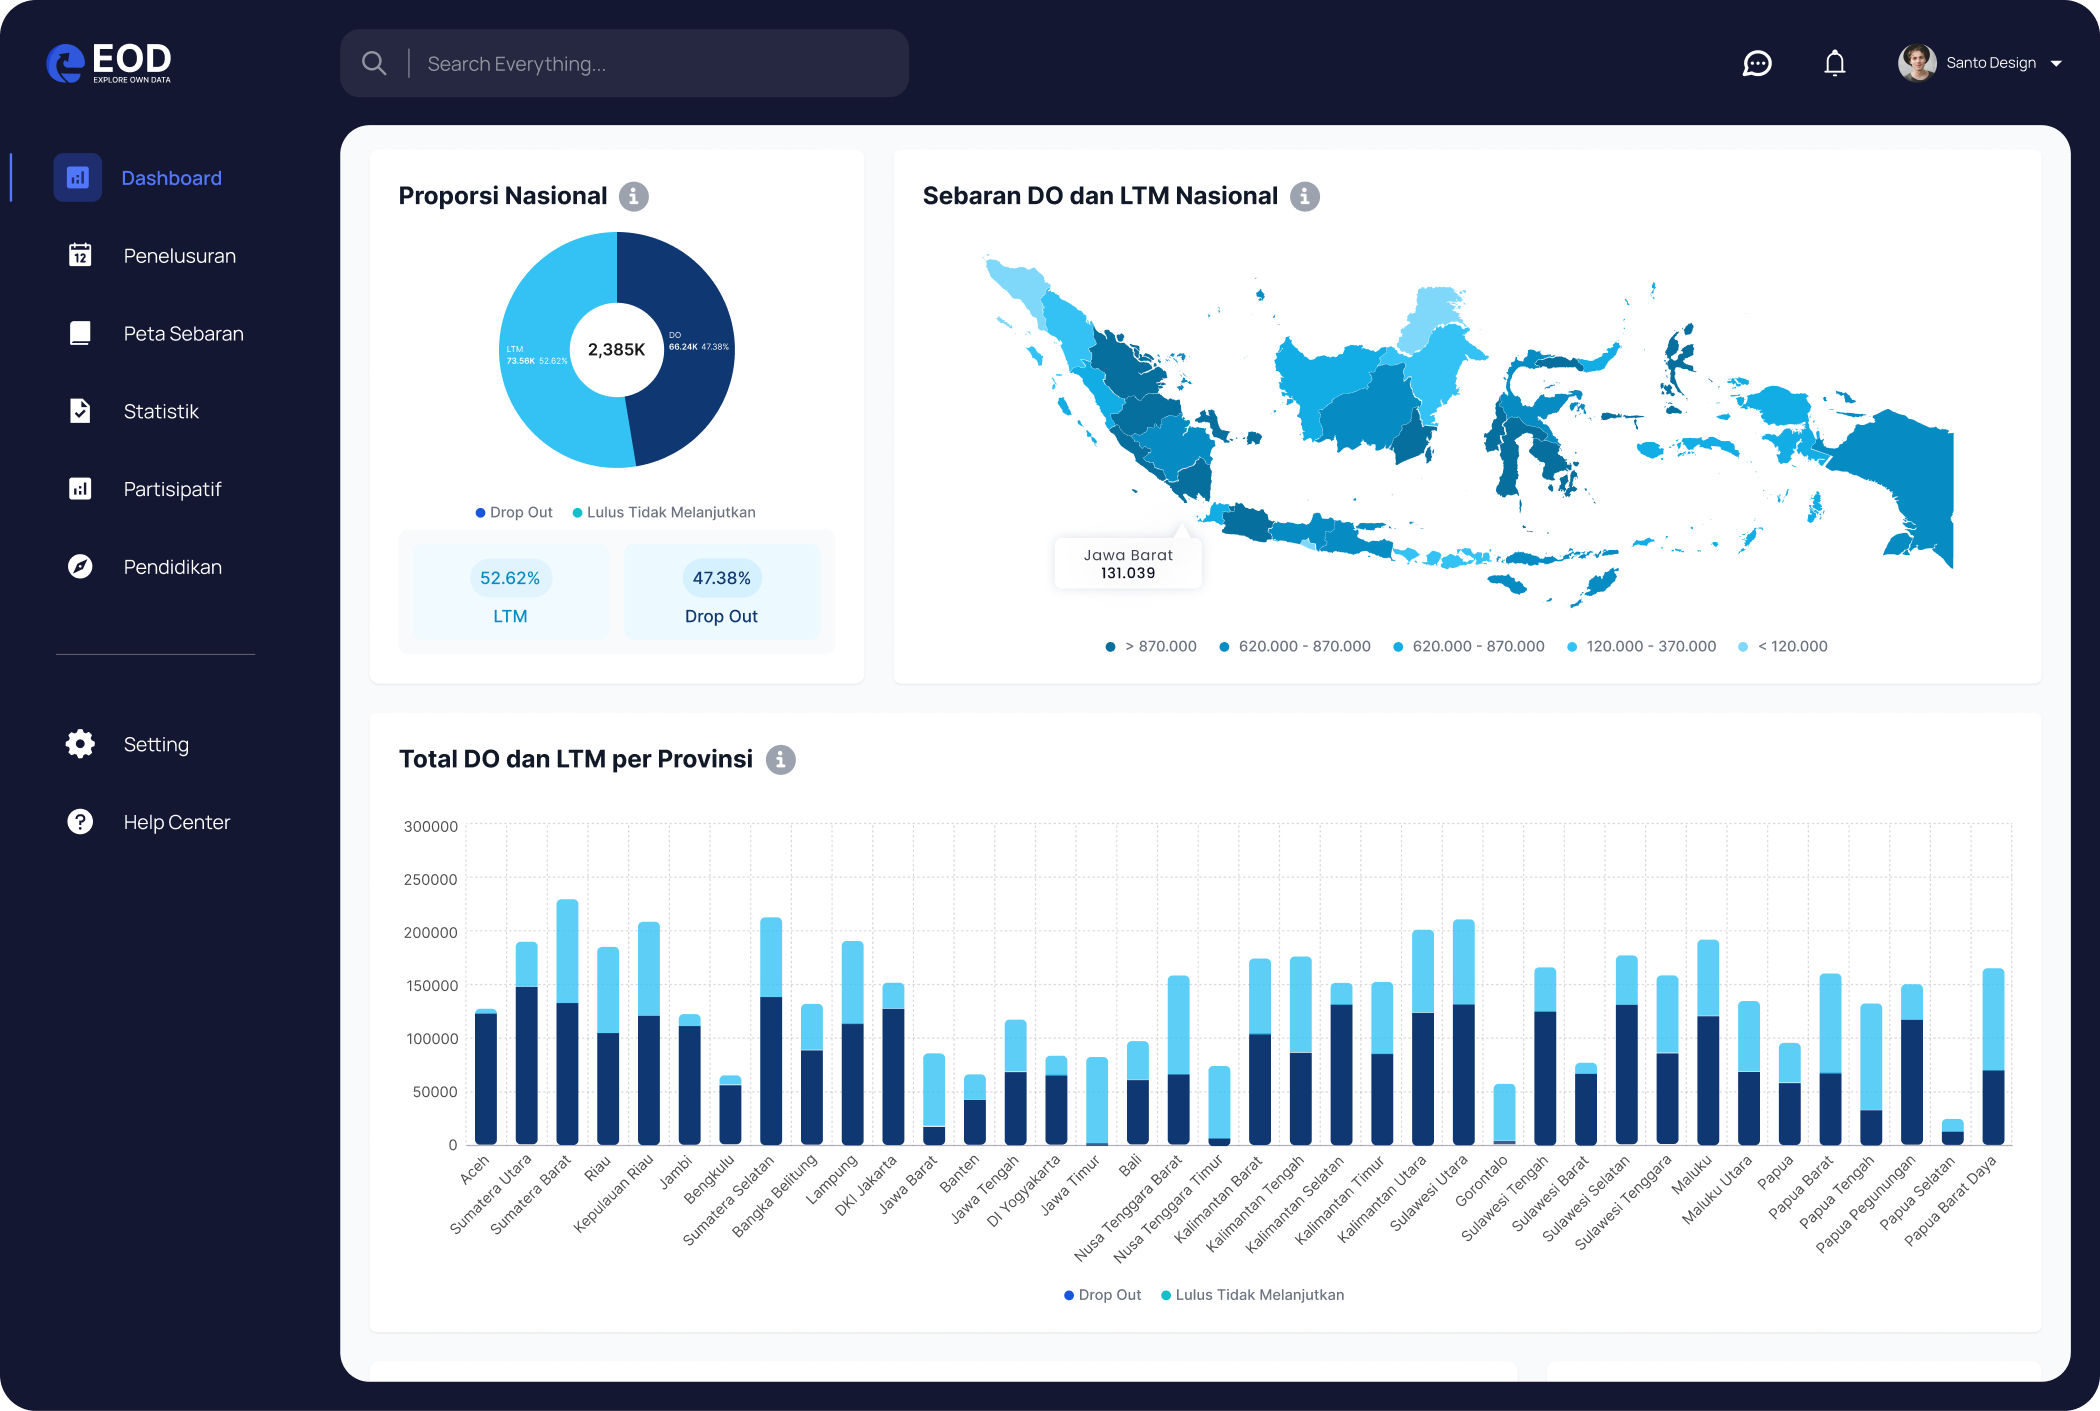2100x1411 pixels.
Task: Show info for Total DO dan LTM per Provinsi
Action: click(781, 760)
